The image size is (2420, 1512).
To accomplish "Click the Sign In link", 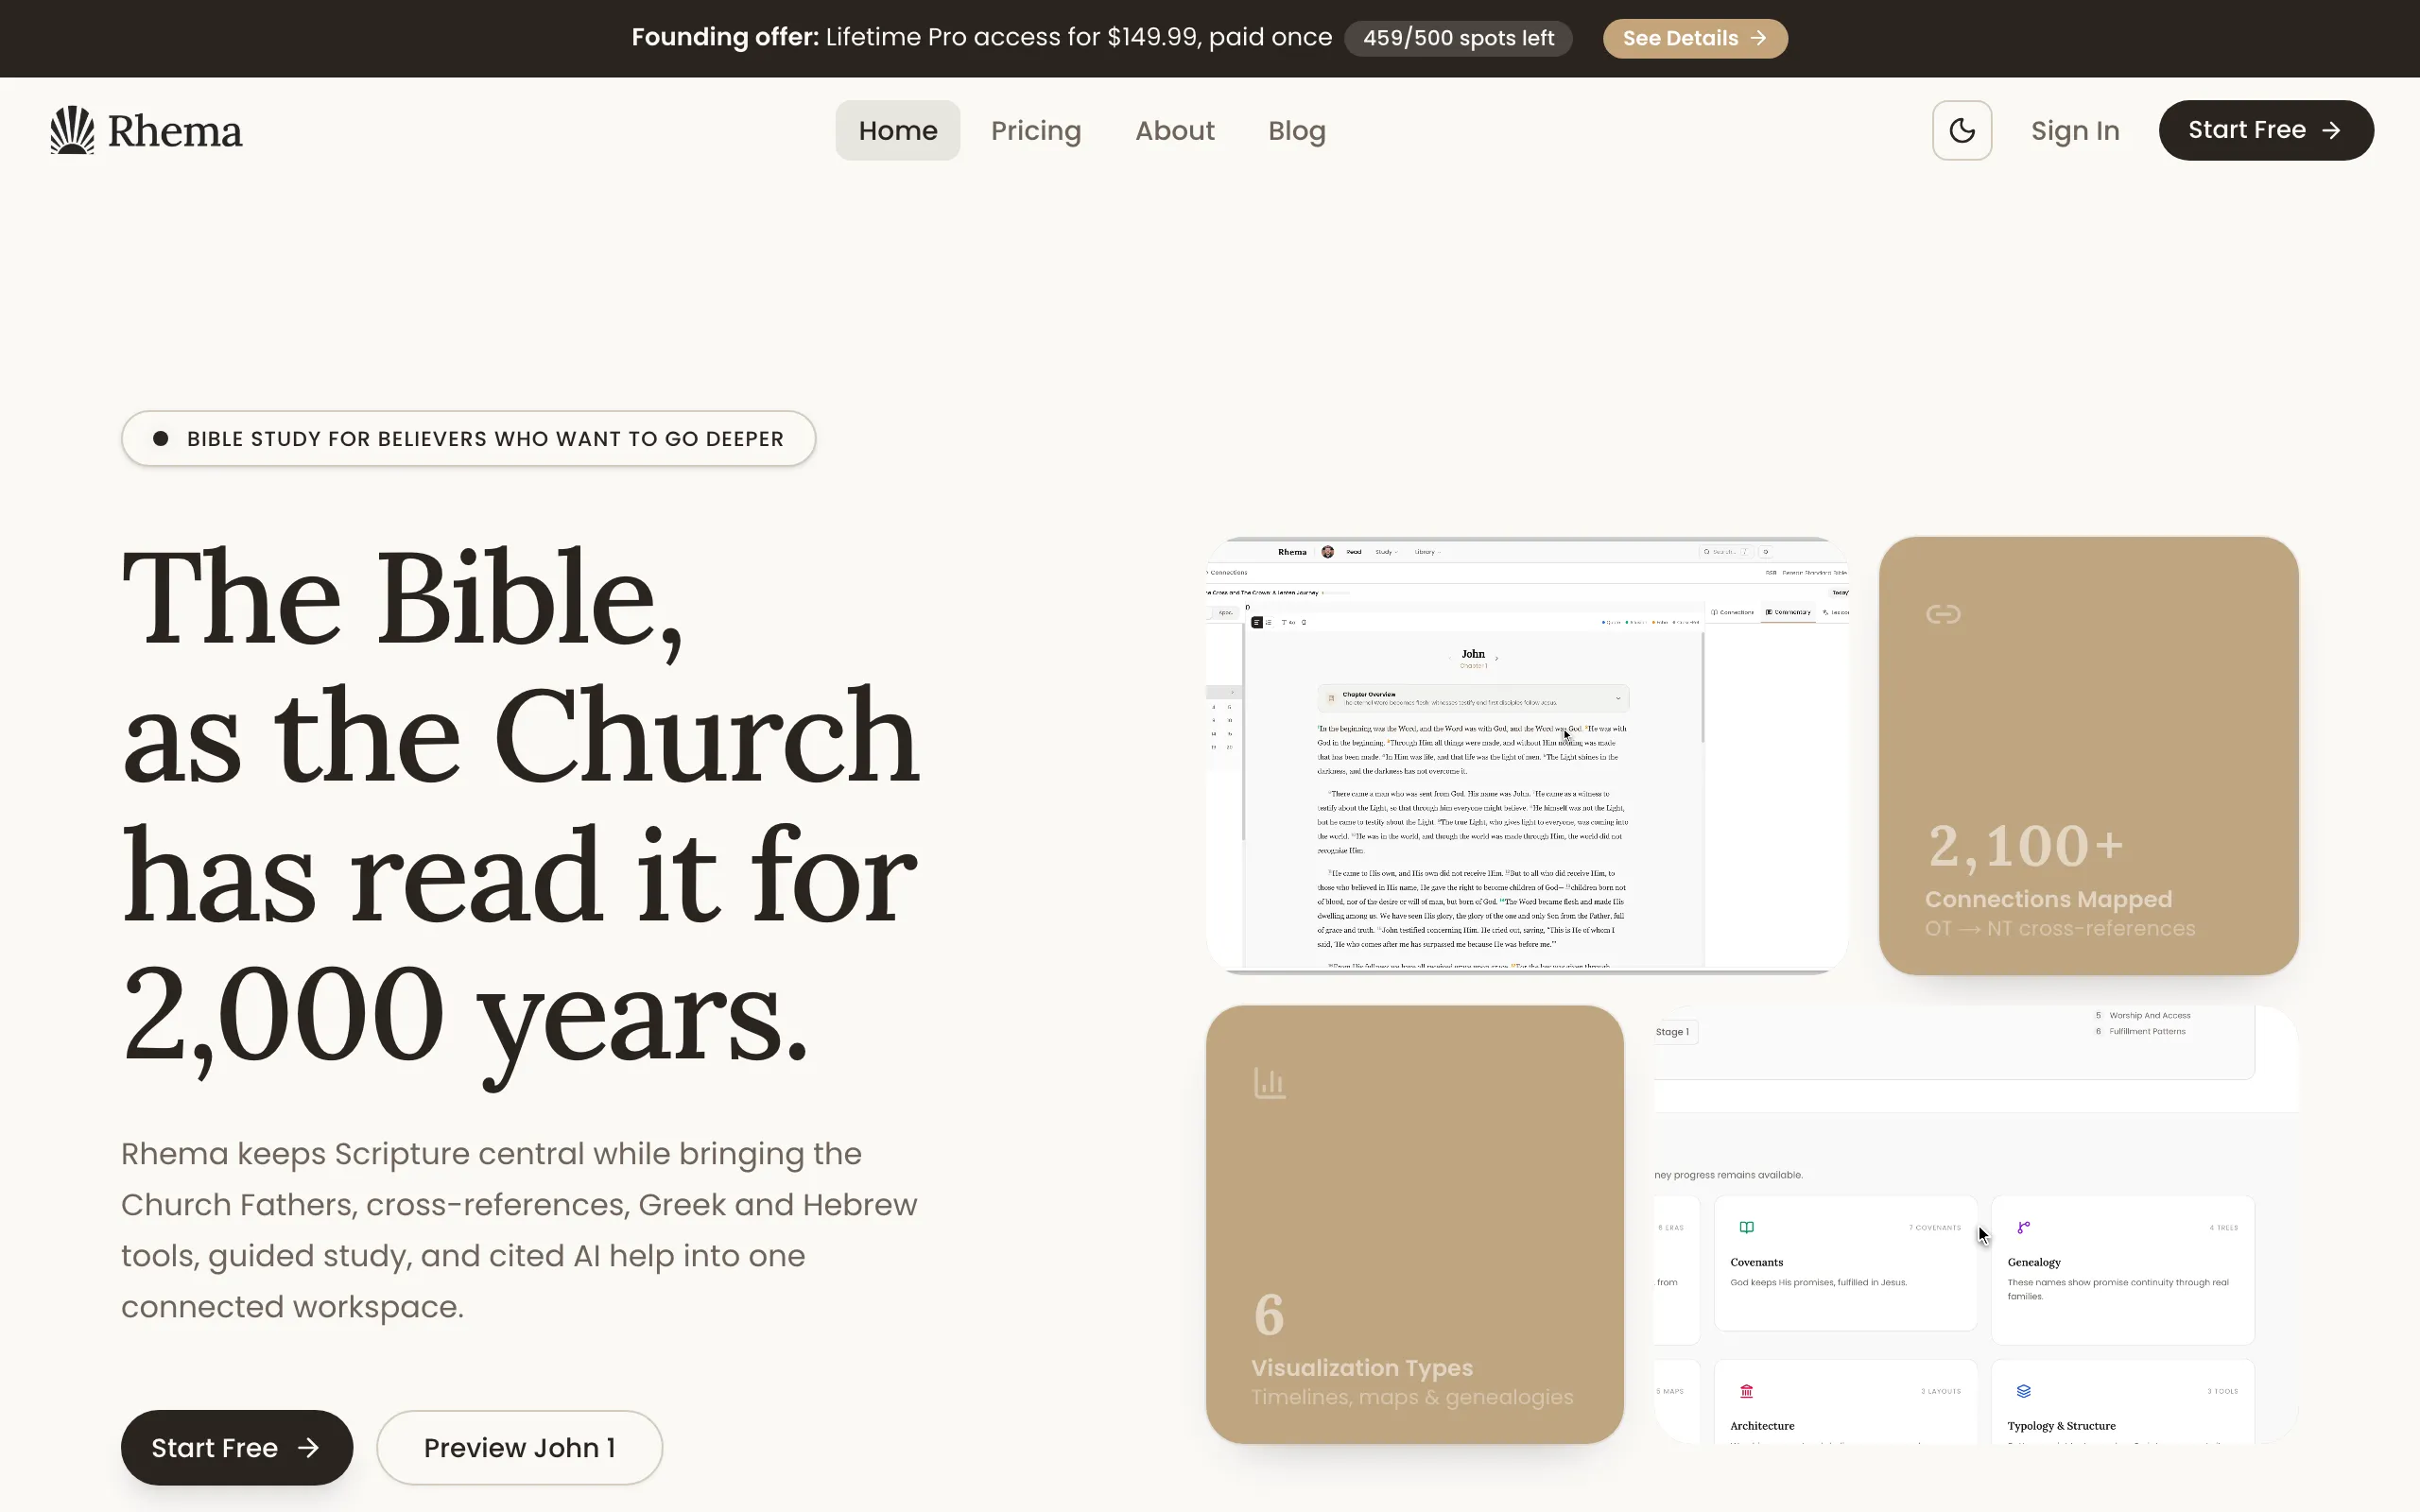I will (x=2075, y=130).
